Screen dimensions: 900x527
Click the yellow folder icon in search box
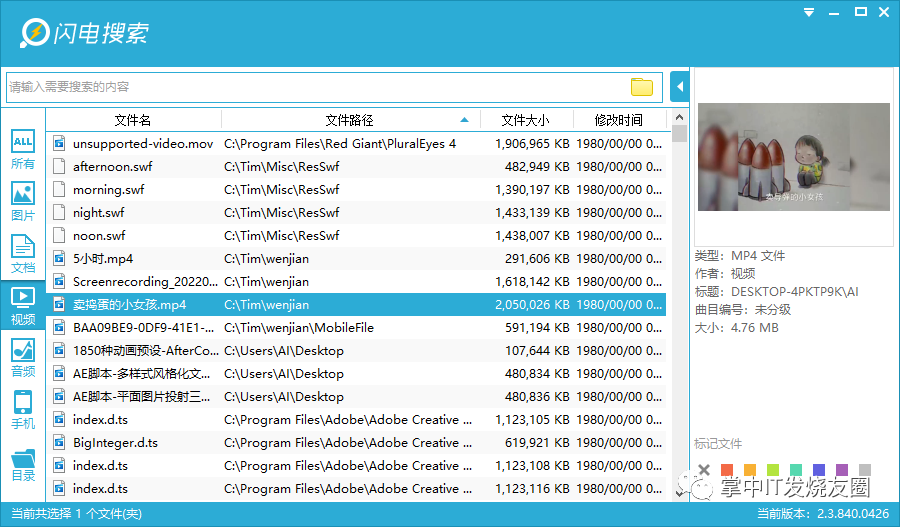pos(642,87)
